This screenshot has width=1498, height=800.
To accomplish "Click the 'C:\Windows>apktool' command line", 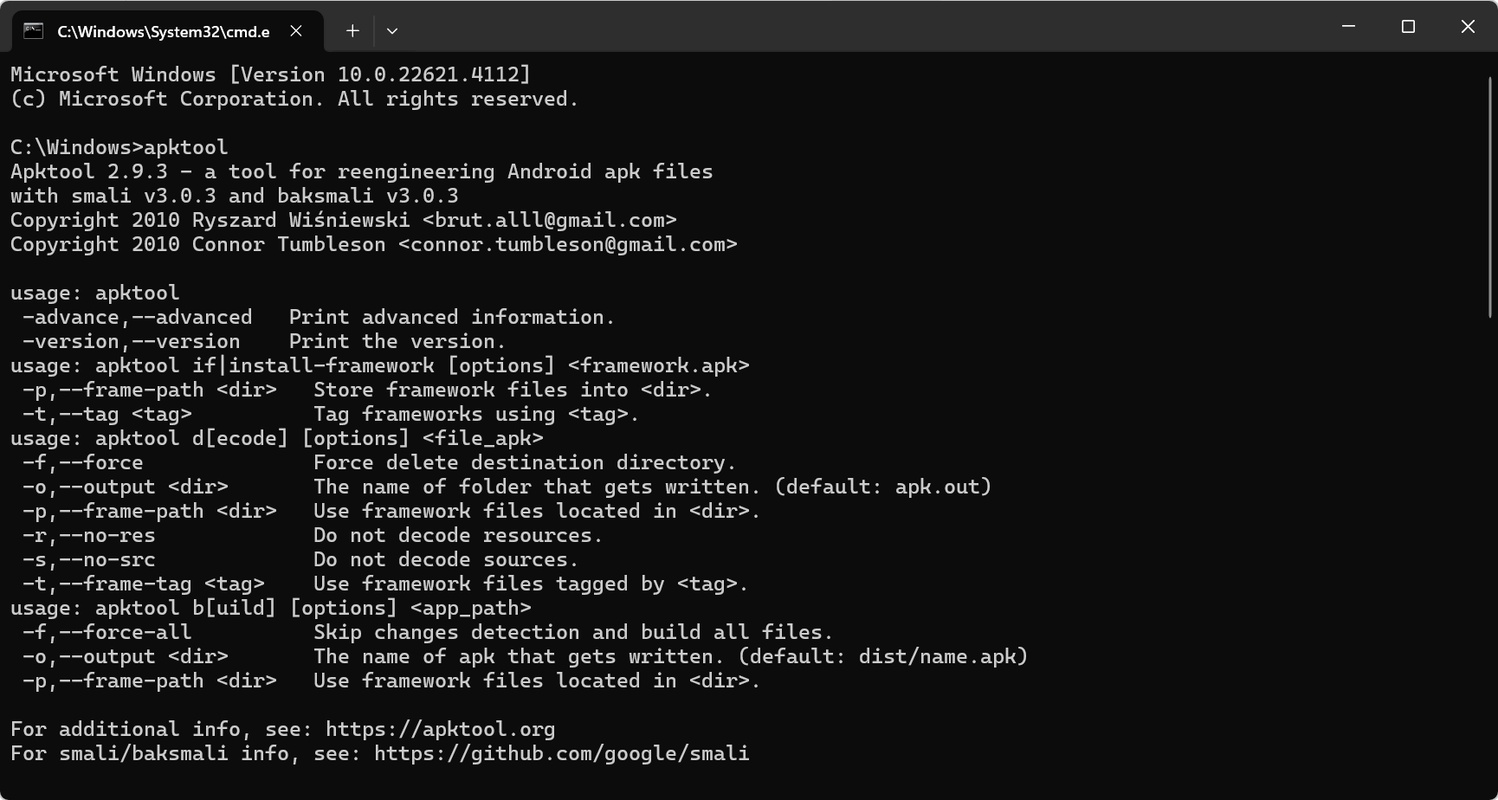I will coord(119,147).
